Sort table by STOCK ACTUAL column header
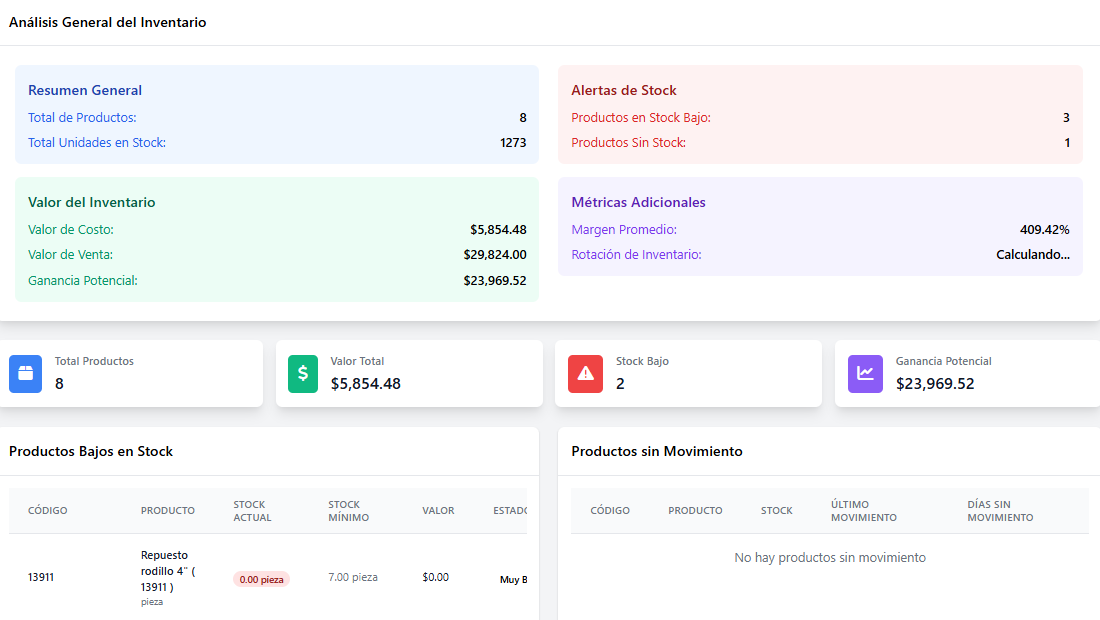1100x620 pixels. [250, 510]
